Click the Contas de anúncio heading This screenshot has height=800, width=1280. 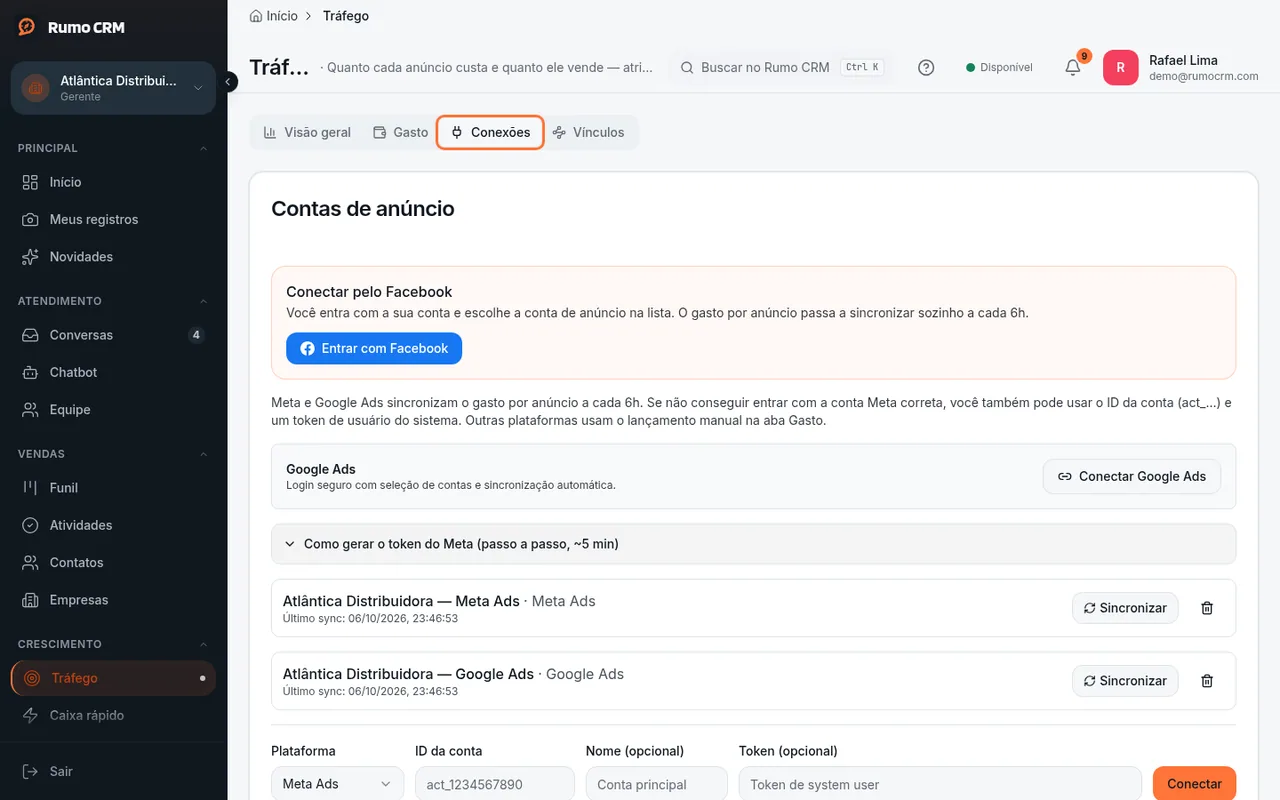[x=363, y=209]
